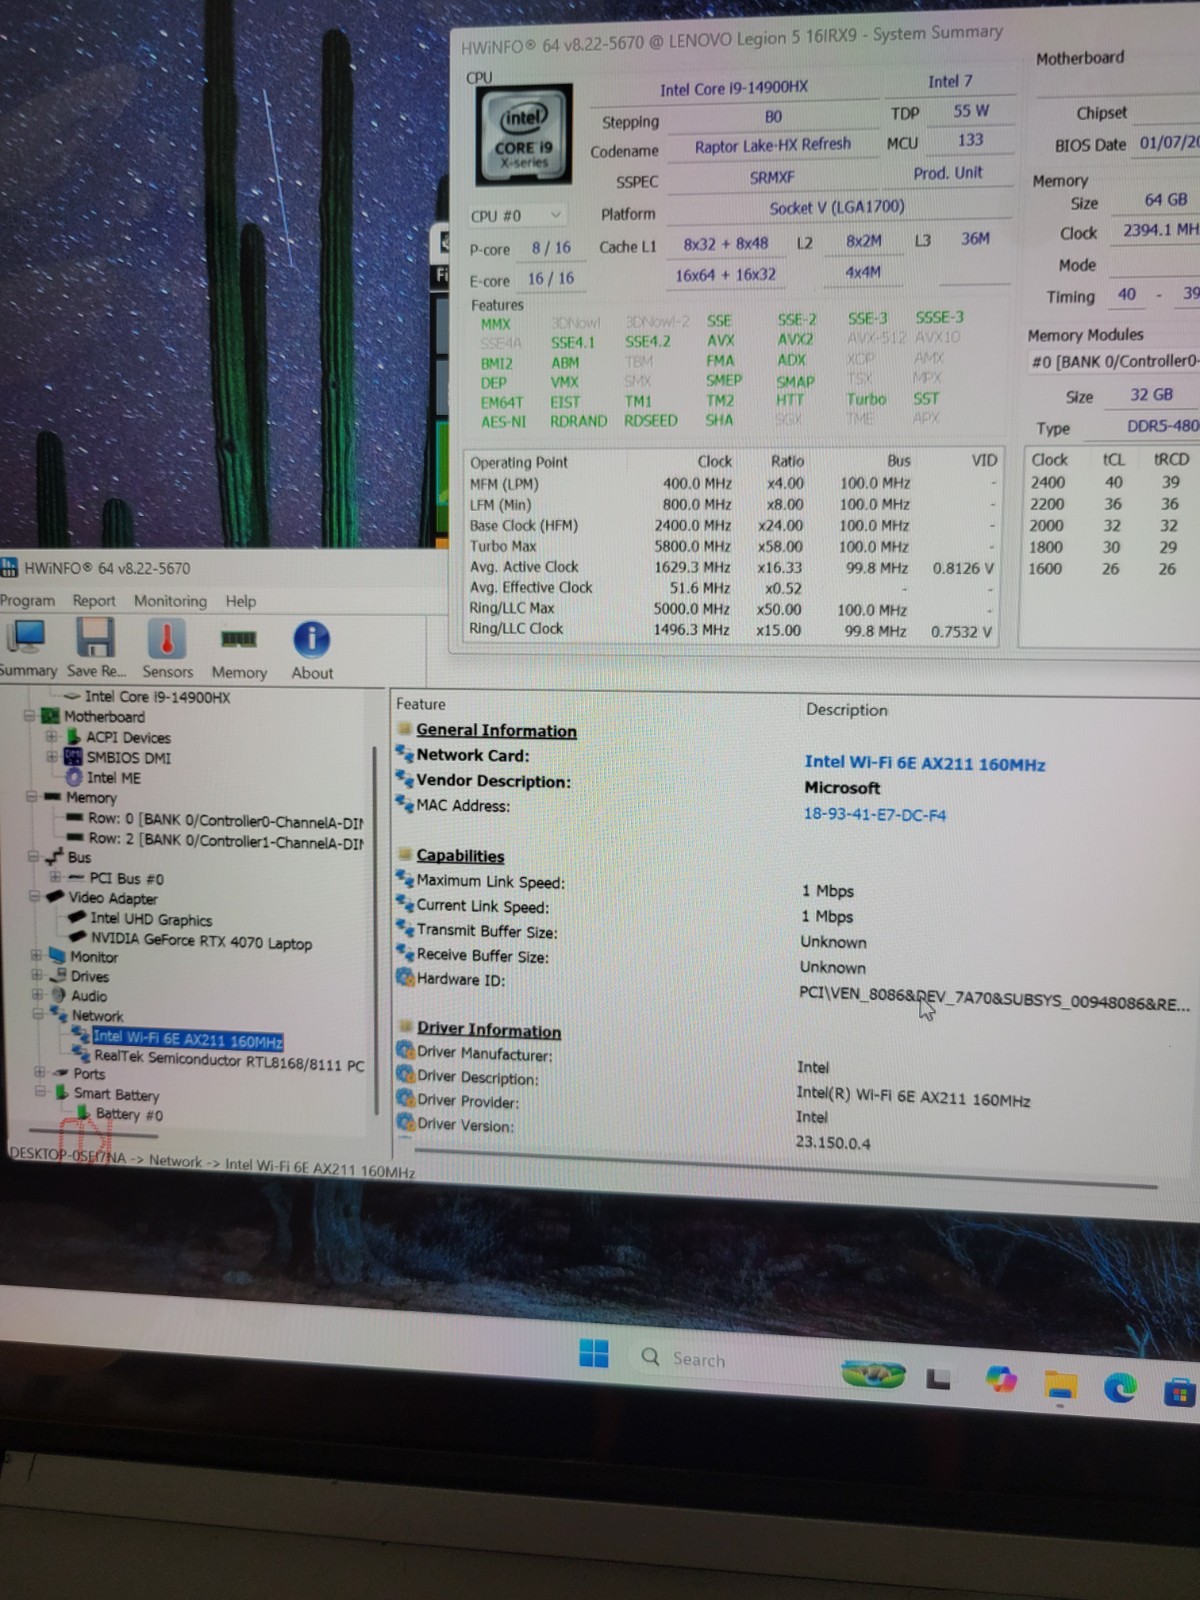Click the Intel Core i9 logo in System Summary

point(524,135)
